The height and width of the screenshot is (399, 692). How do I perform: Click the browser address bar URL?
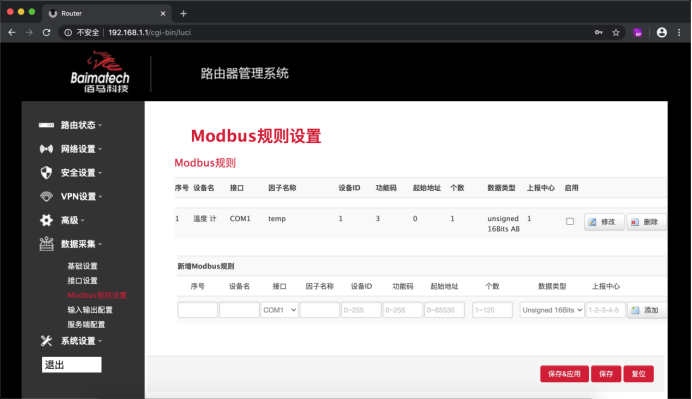point(149,33)
